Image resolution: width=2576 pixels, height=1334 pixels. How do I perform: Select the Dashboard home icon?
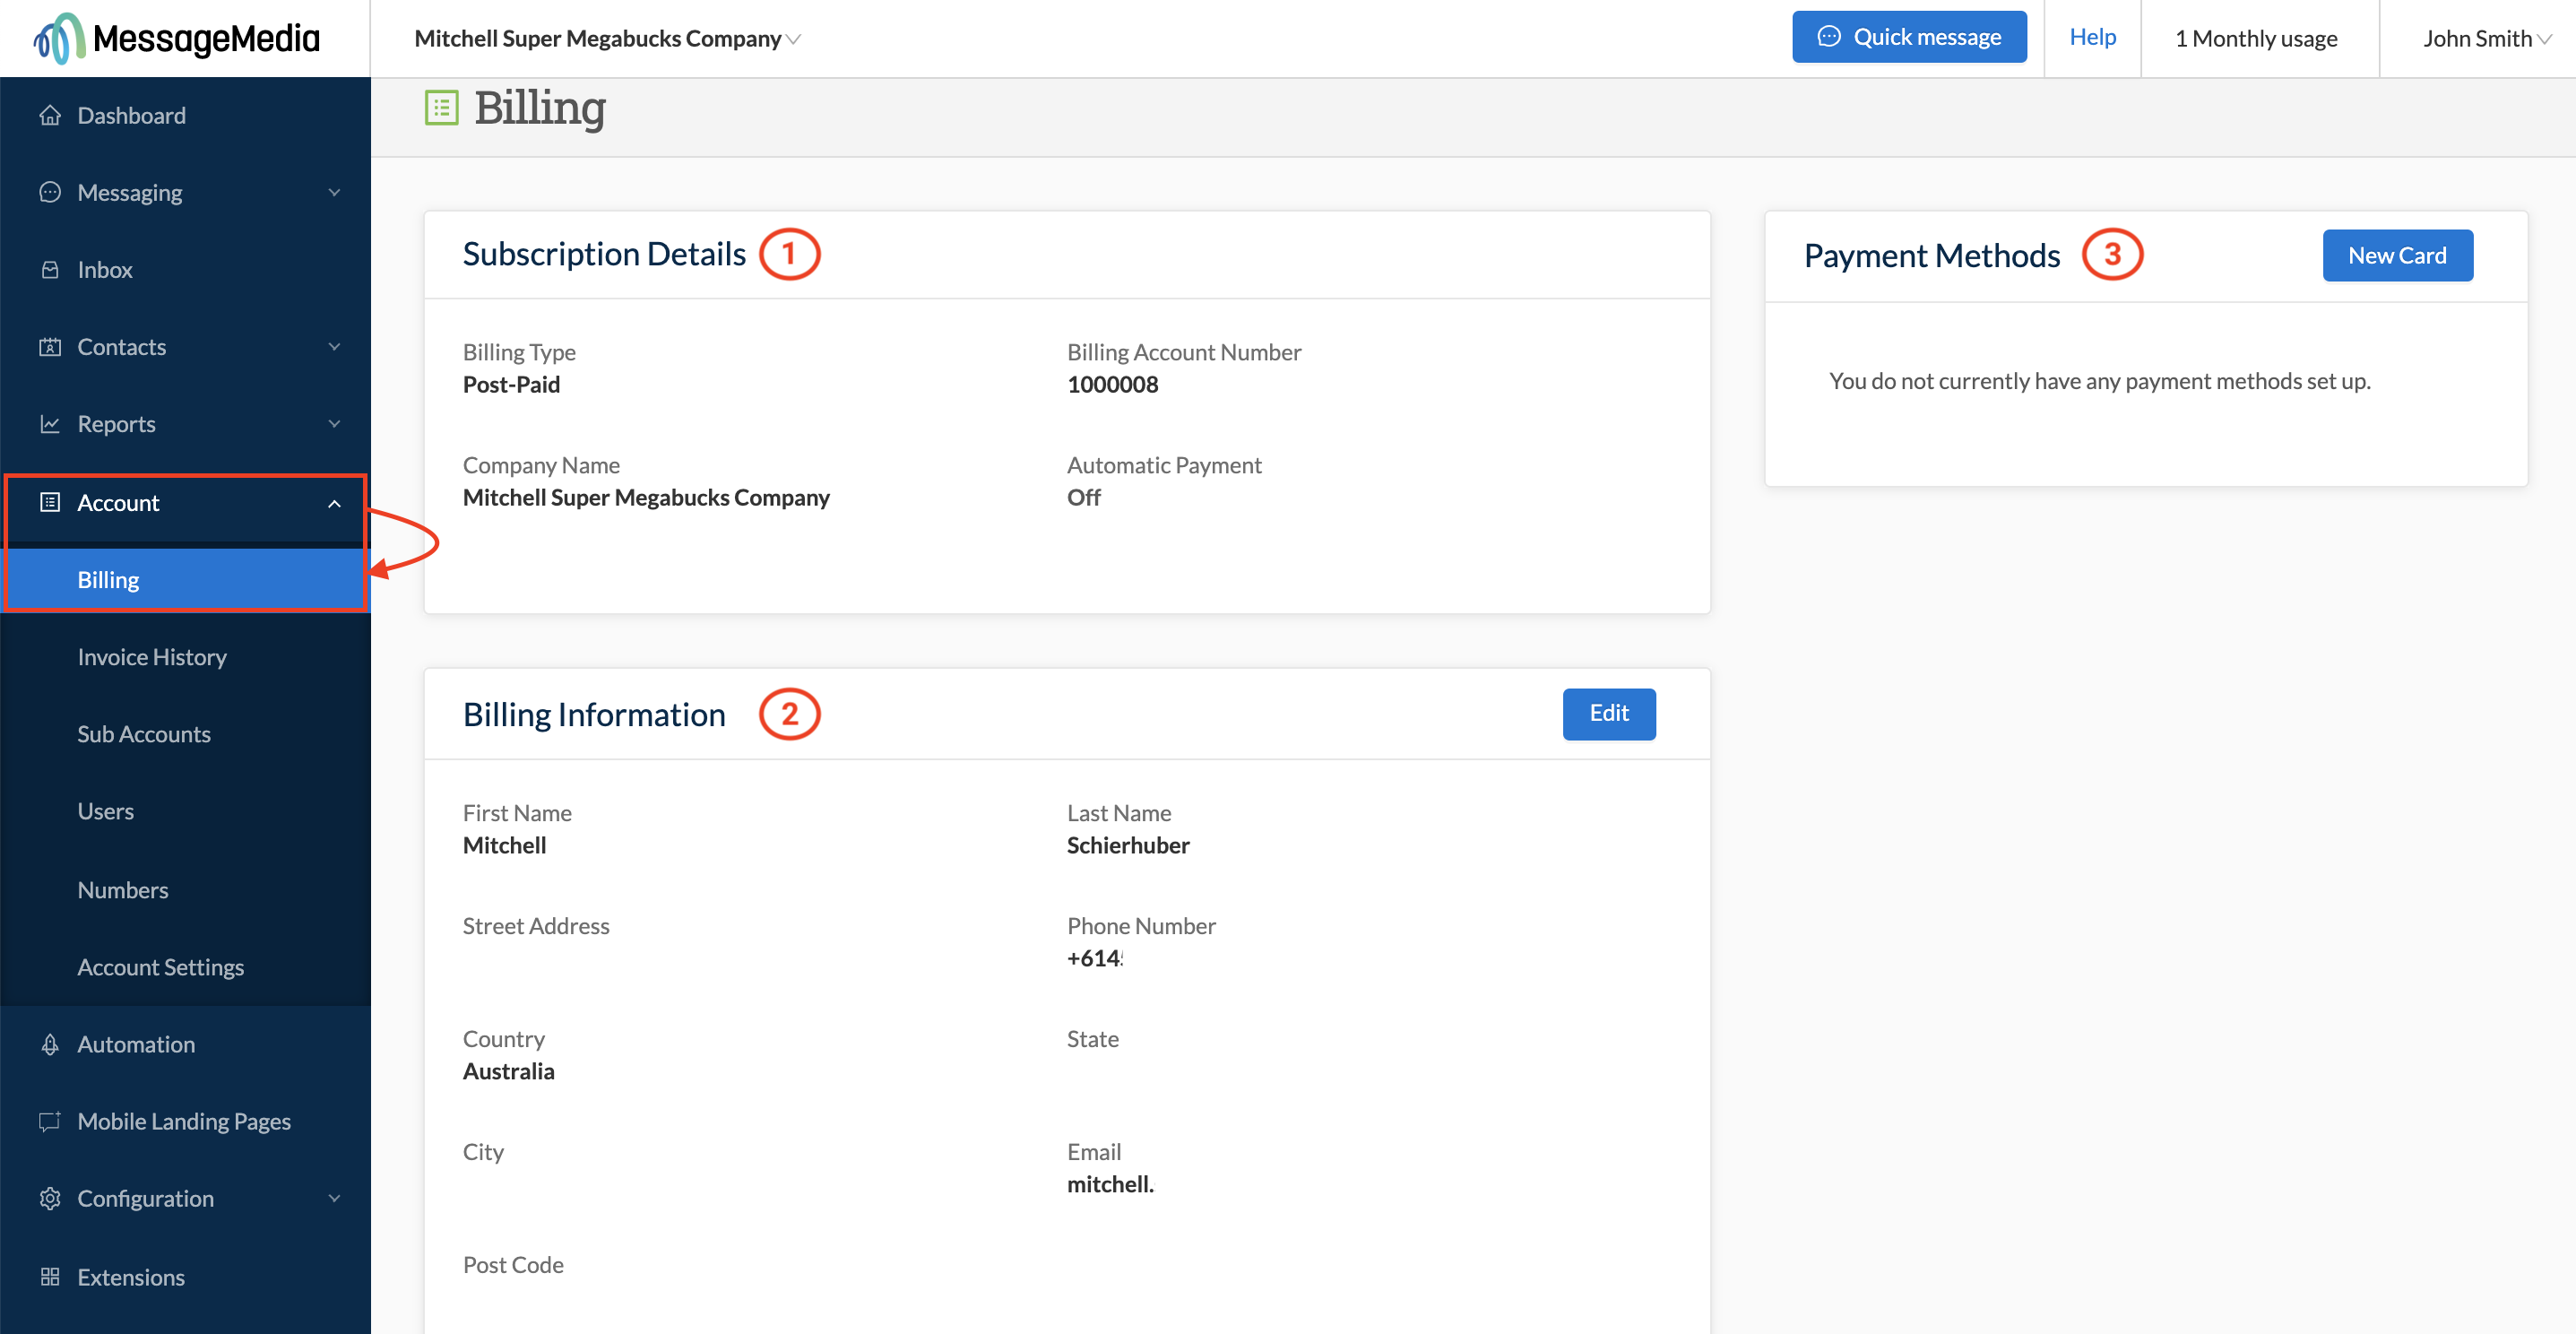tap(51, 115)
